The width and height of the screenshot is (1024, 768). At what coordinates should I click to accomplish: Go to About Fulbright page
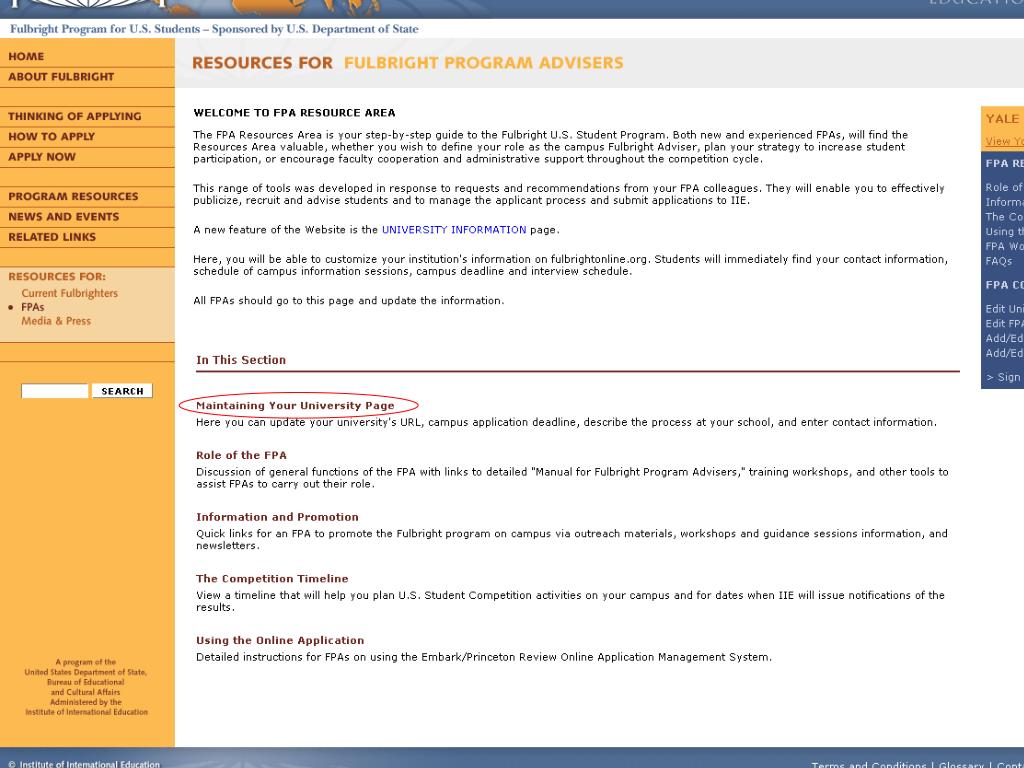click(x=61, y=77)
